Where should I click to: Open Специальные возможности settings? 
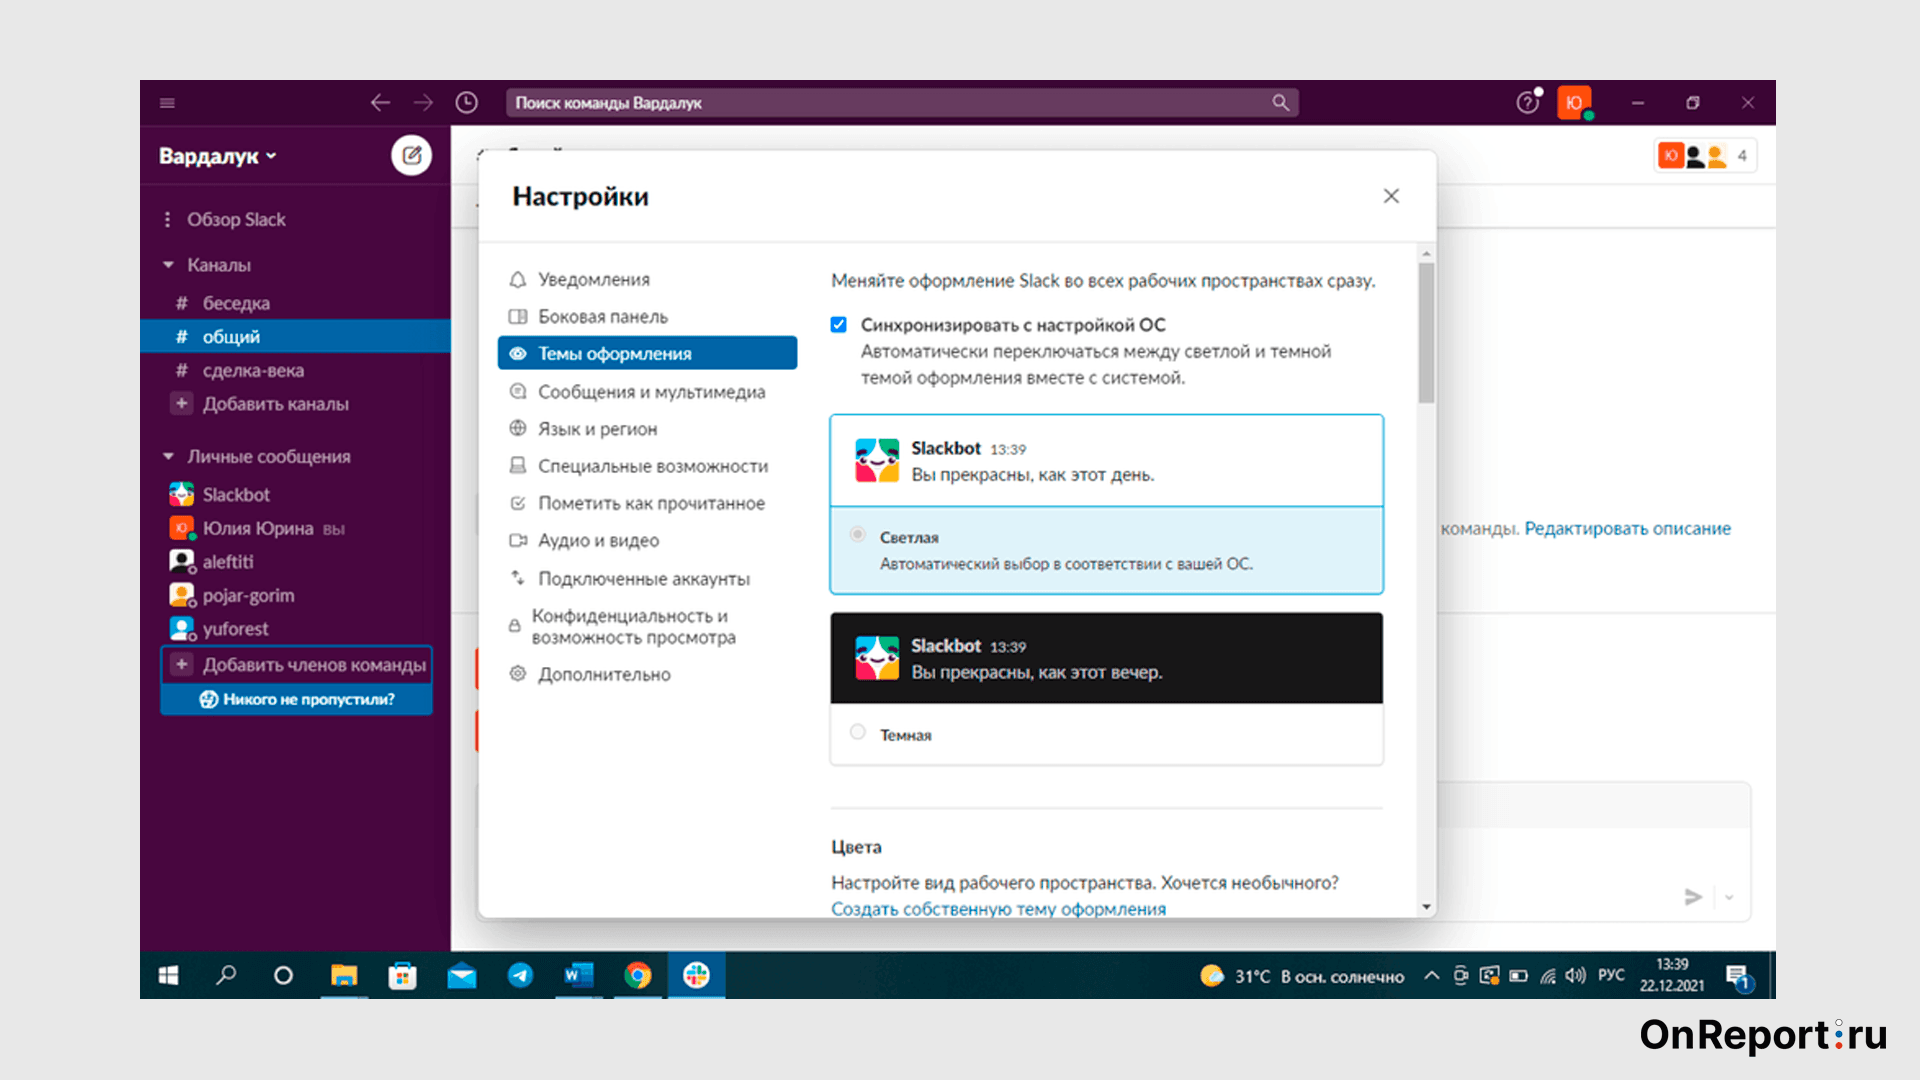click(x=647, y=465)
